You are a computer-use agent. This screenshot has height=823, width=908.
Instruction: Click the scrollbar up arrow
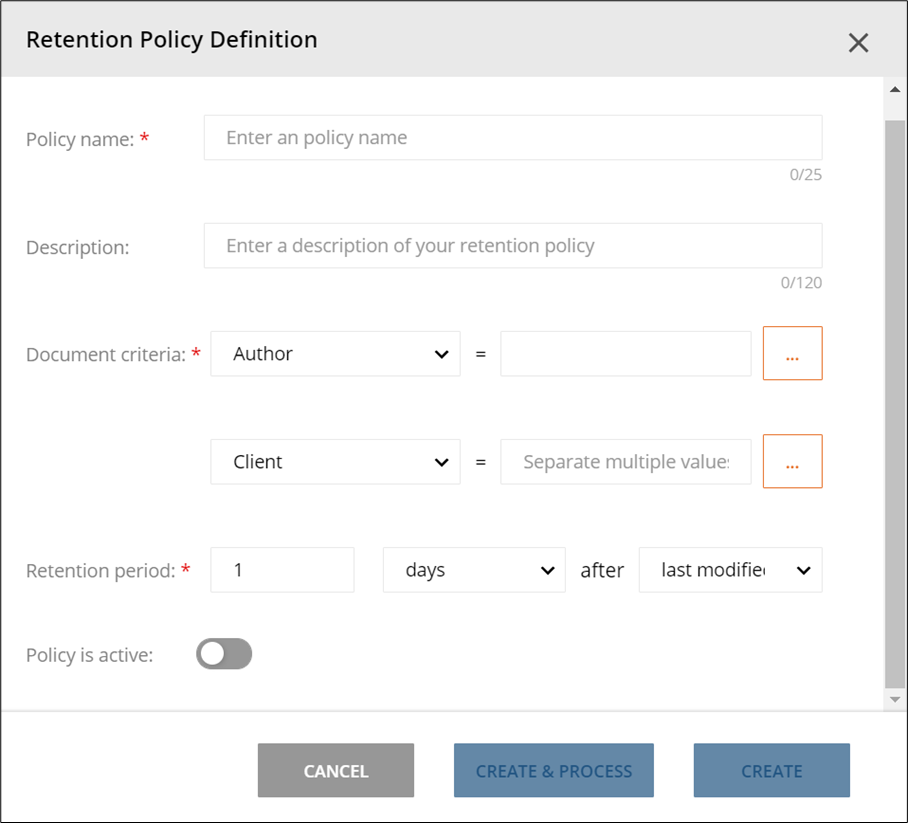click(x=895, y=91)
